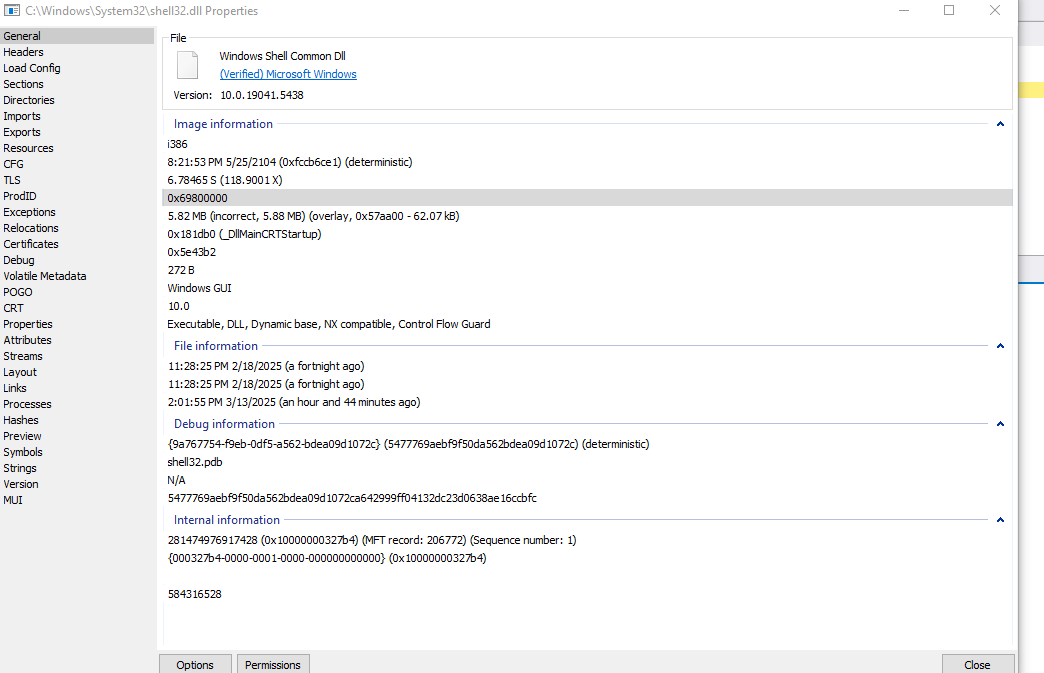Open the Headers page
Image resolution: width=1044 pixels, height=673 pixels.
point(77,52)
